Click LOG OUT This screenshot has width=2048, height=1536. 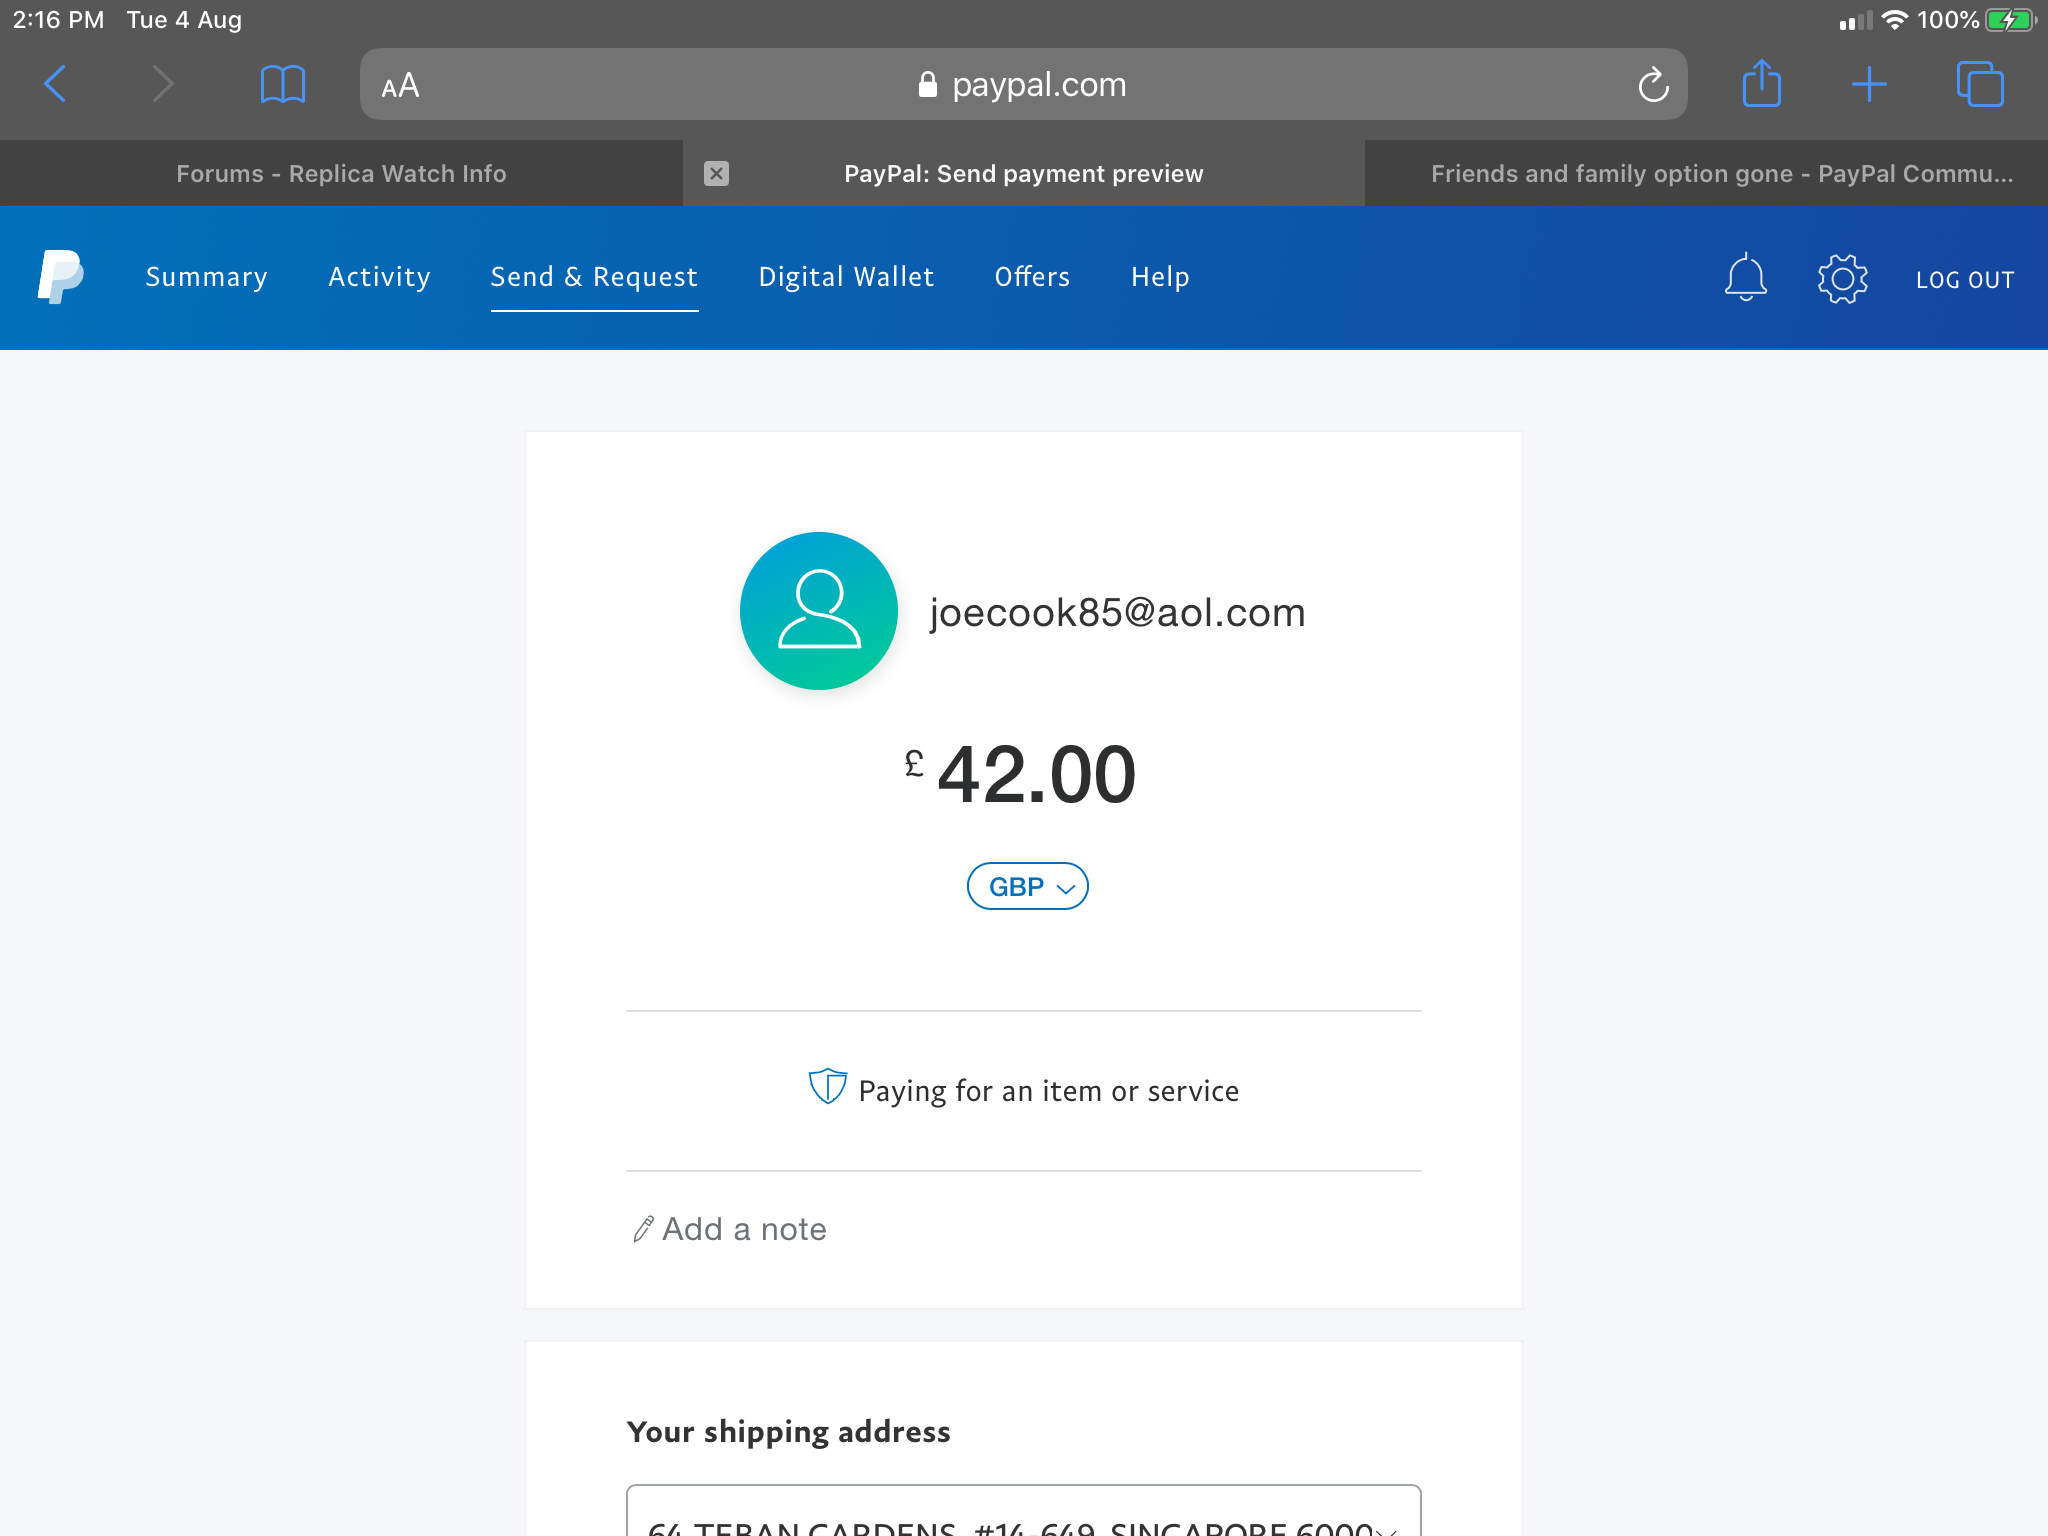point(1965,280)
